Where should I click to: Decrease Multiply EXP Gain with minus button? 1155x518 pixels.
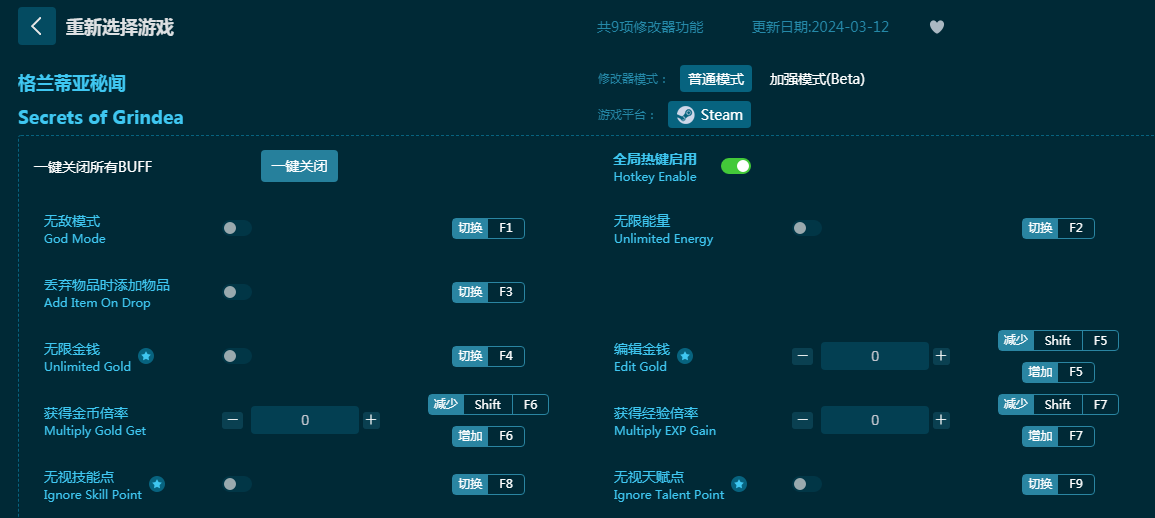pyautogui.click(x=803, y=420)
